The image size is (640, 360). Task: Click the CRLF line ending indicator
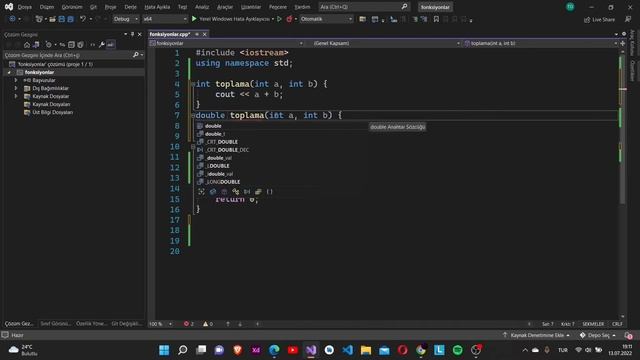[617, 324]
